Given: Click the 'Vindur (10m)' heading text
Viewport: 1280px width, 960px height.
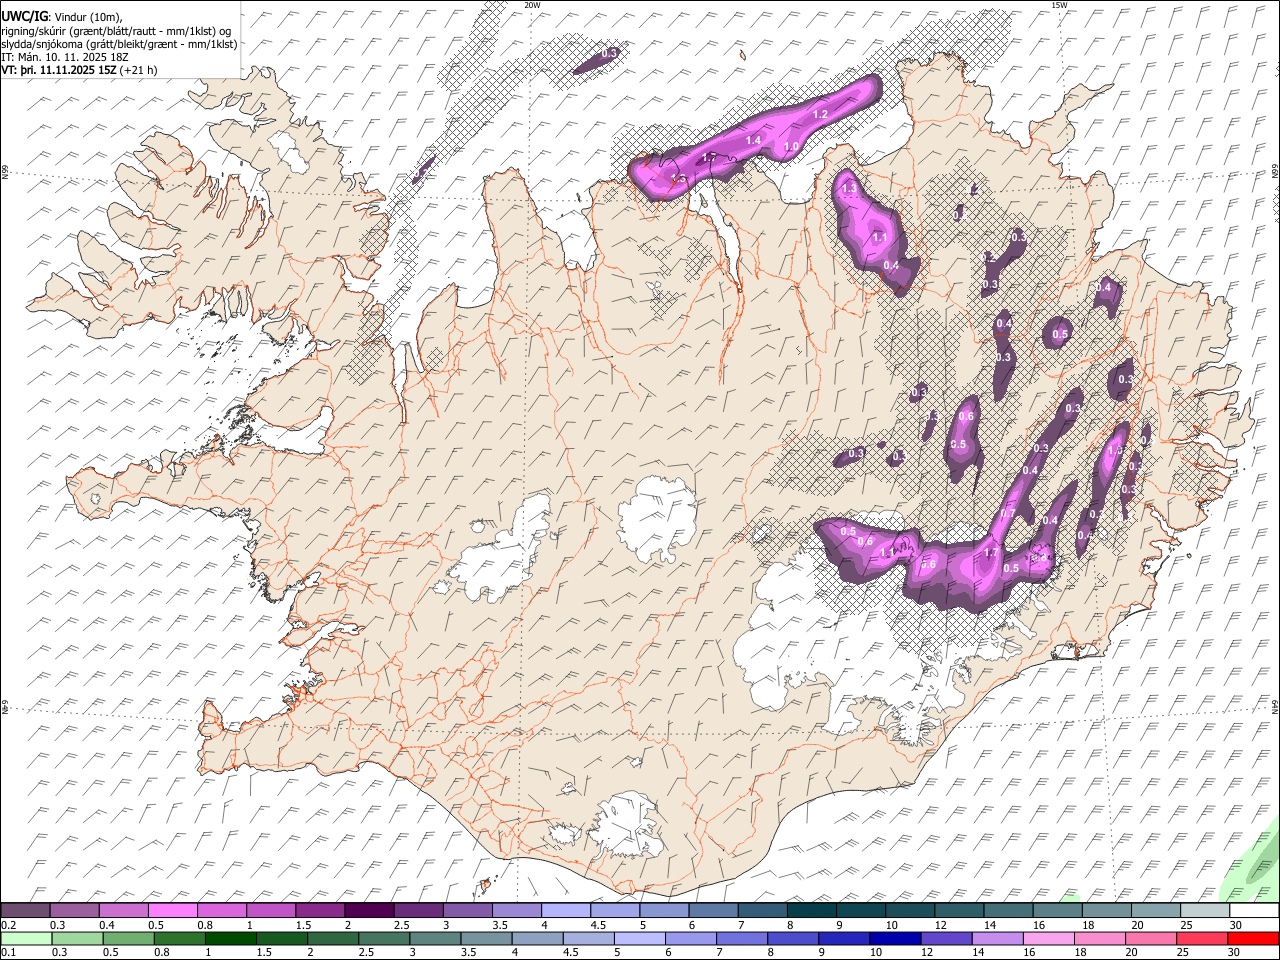Looking at the screenshot, I should click(86, 16).
